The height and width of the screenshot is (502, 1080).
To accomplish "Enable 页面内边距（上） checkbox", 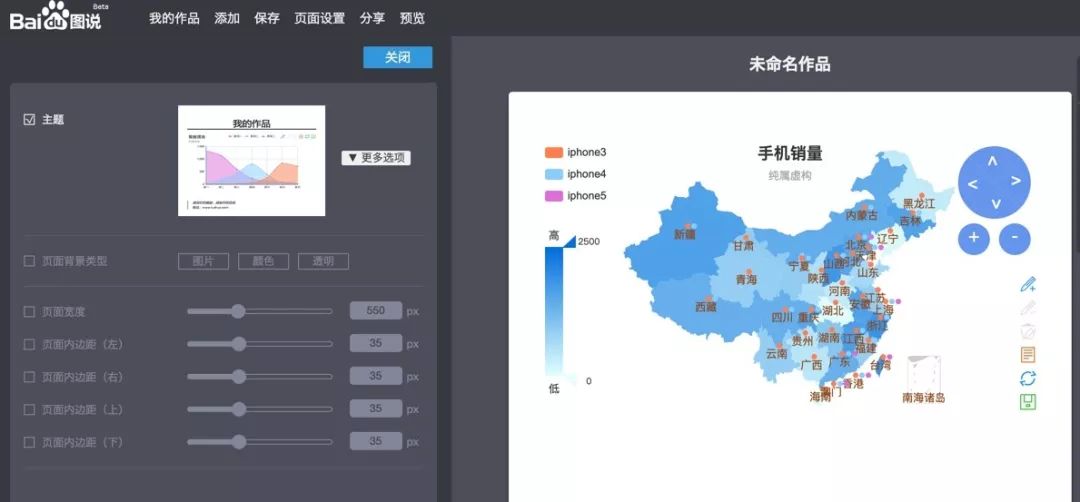I will (29, 410).
